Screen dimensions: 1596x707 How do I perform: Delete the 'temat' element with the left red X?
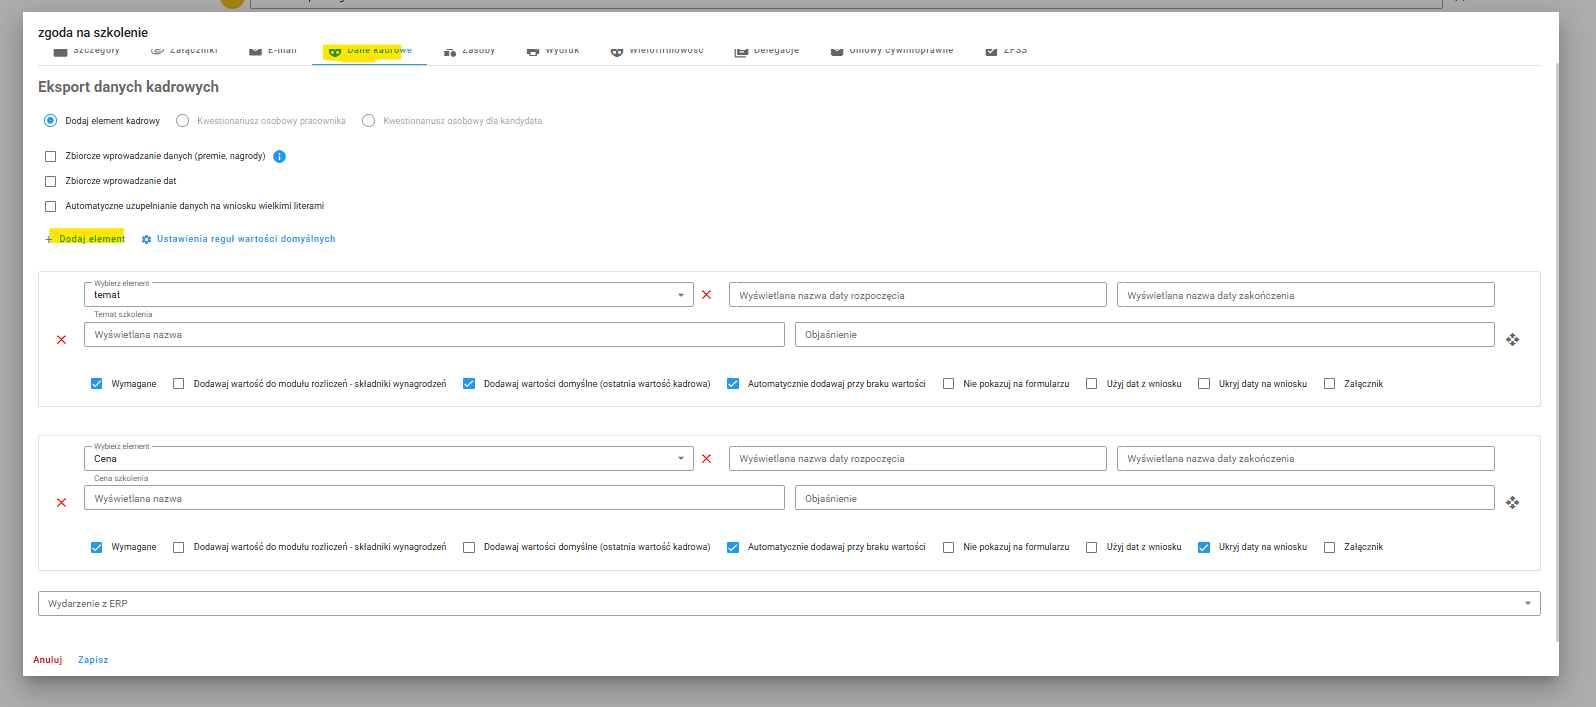pos(61,340)
